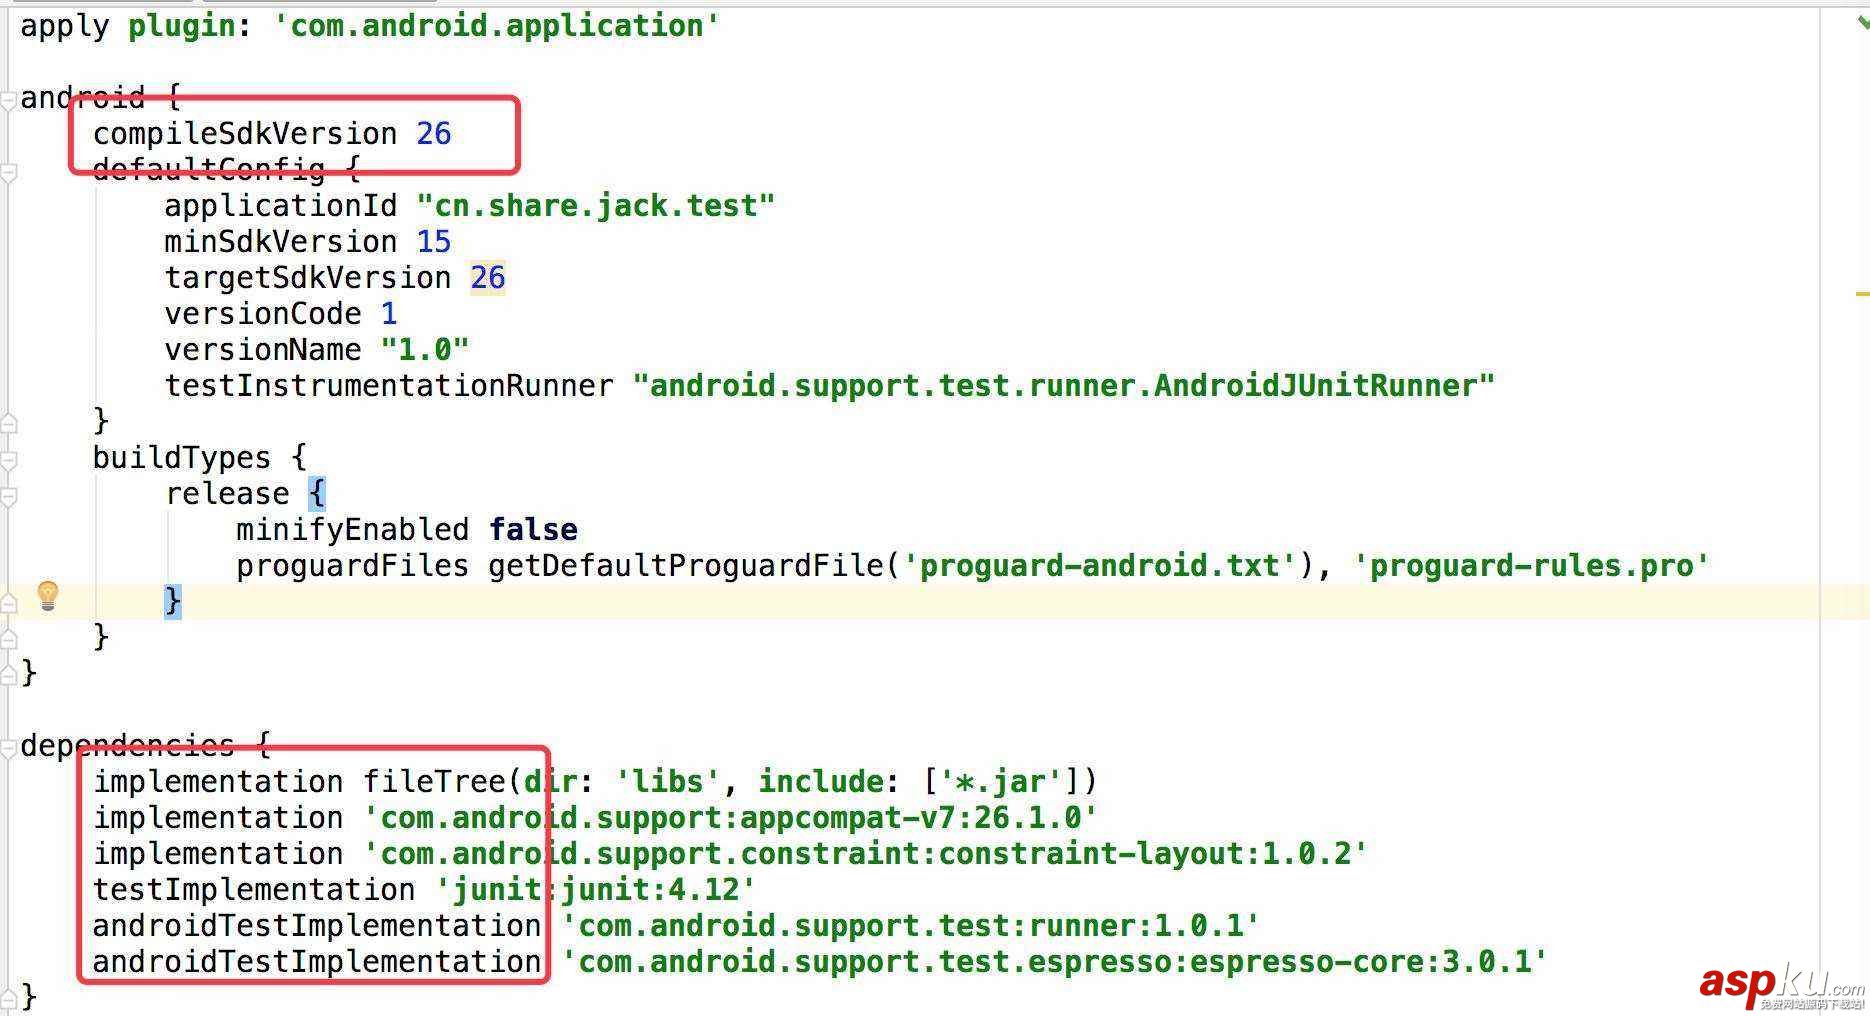Image resolution: width=1870 pixels, height=1016 pixels.
Task: Collapse the android block using its gutter arrow
Action: 8,97
